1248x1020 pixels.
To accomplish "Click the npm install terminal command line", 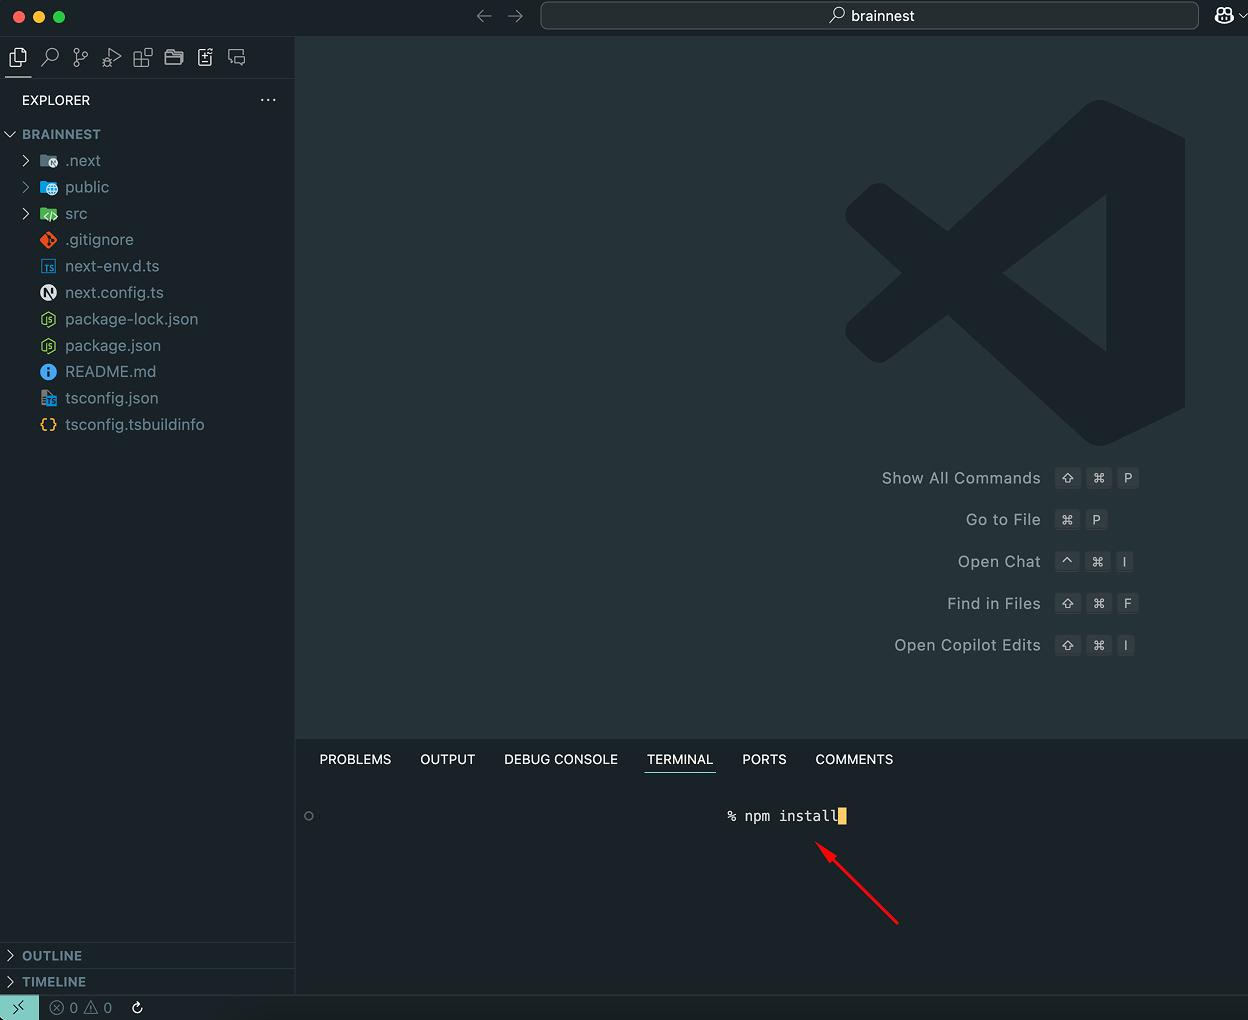I will click(787, 816).
